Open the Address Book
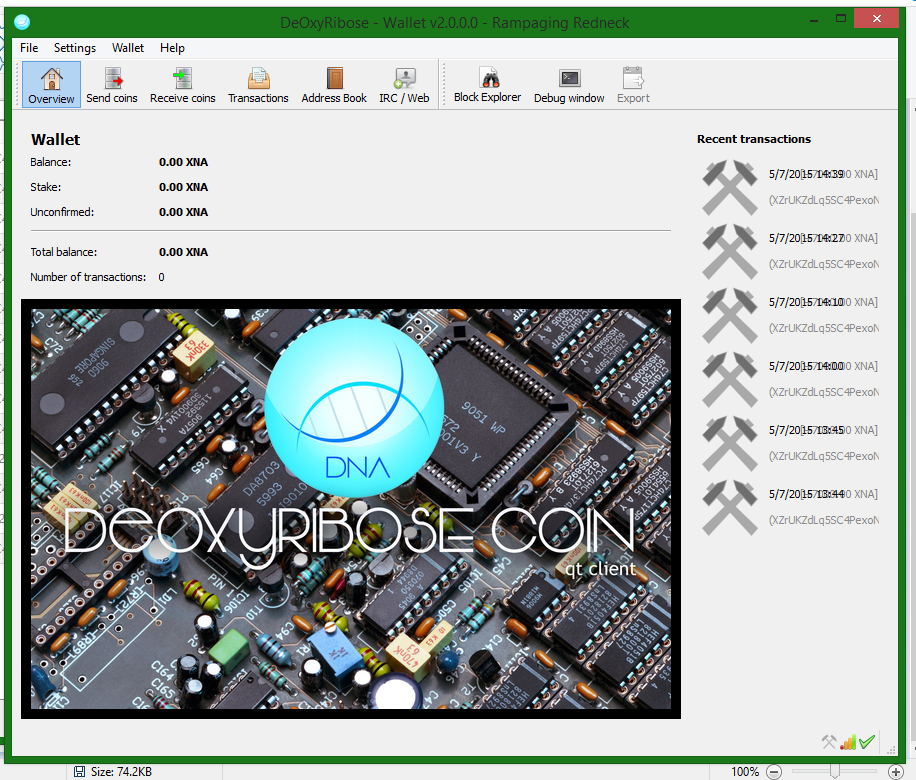This screenshot has height=780, width=916. click(x=334, y=85)
